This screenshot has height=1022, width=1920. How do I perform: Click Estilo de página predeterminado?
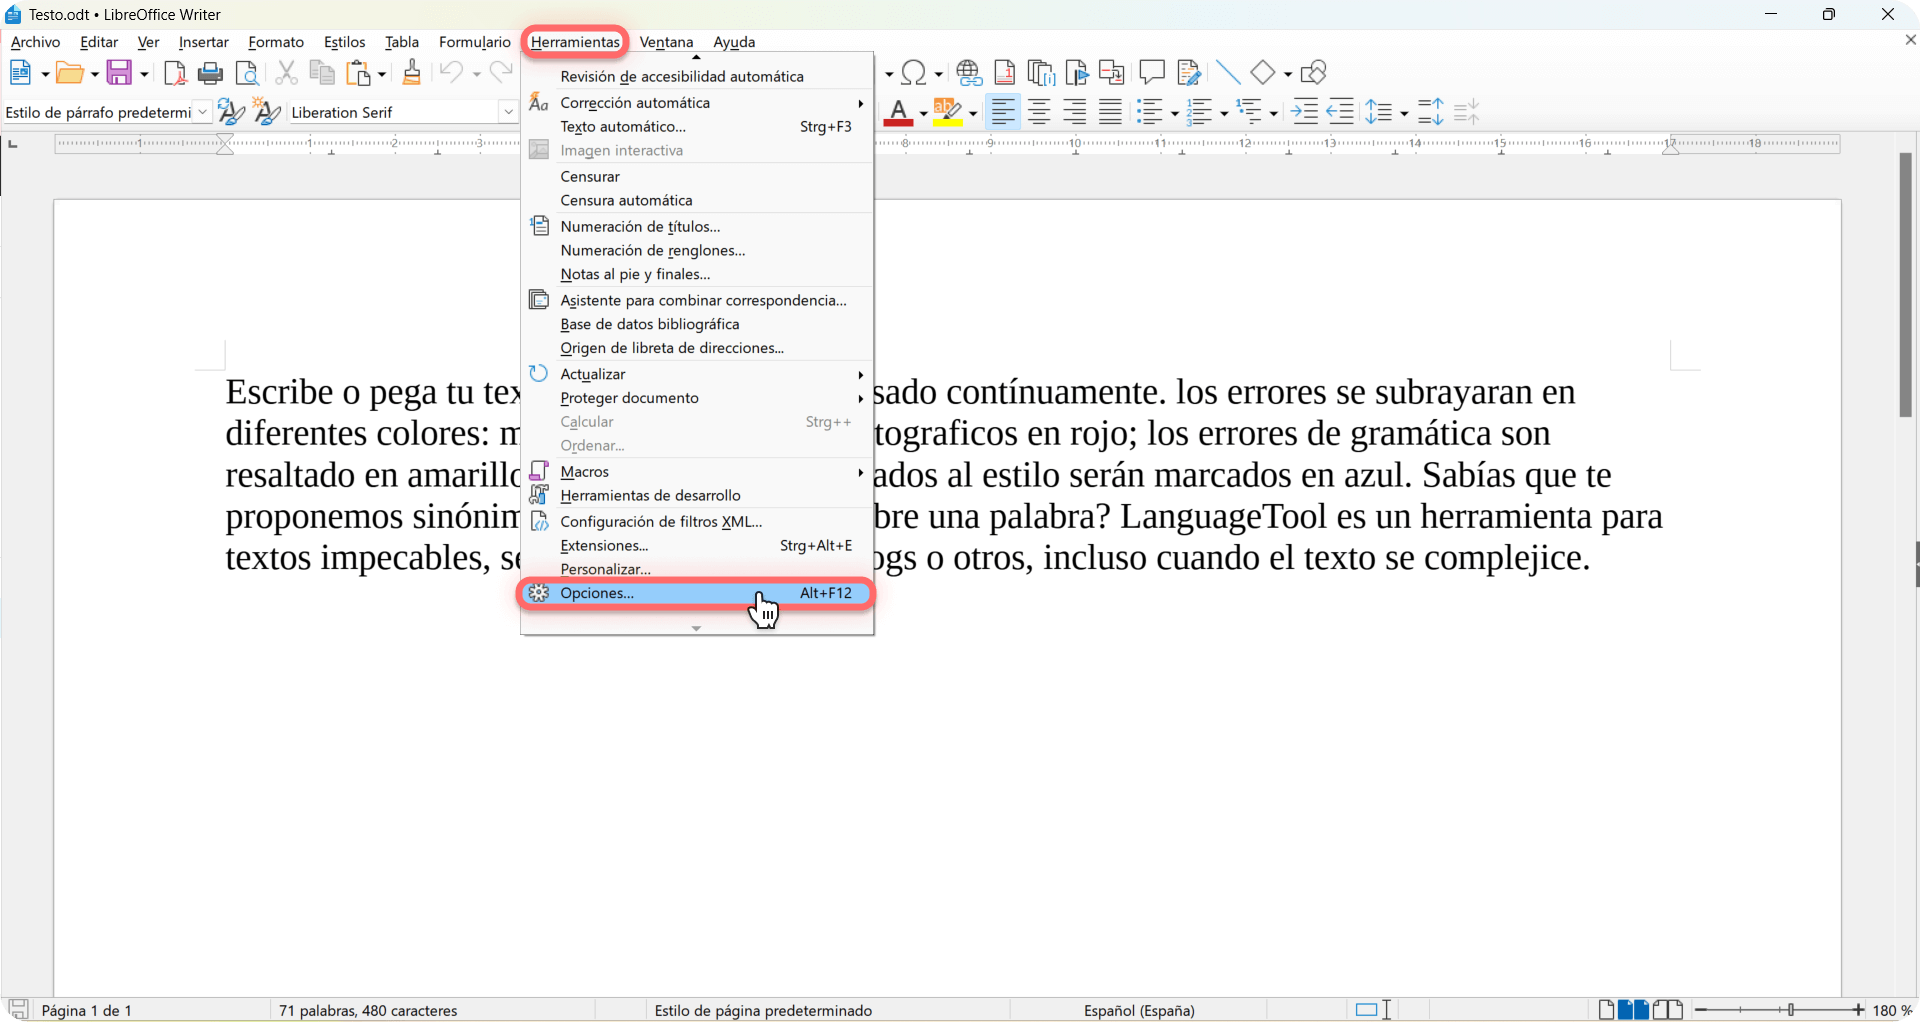[763, 1011]
